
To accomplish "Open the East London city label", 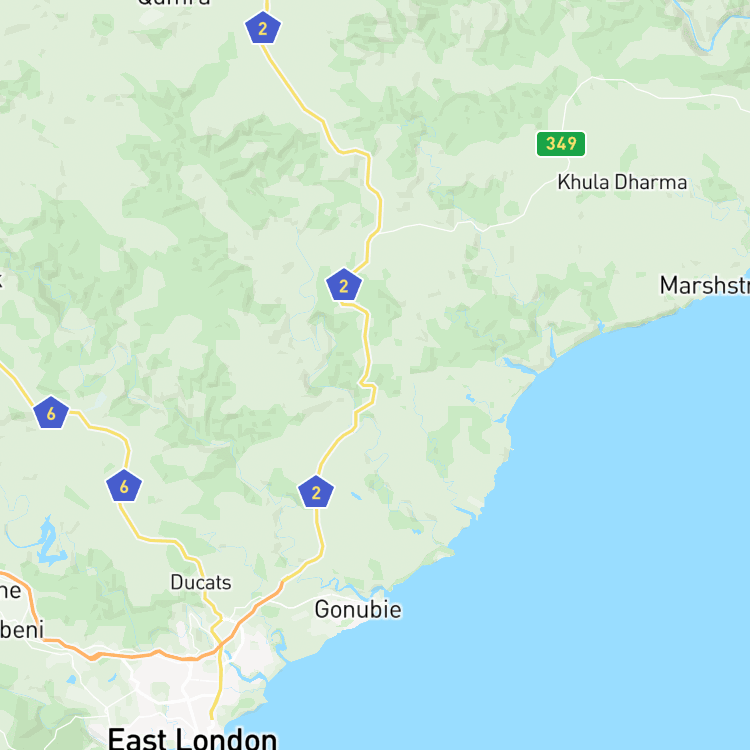I will 192,738.
